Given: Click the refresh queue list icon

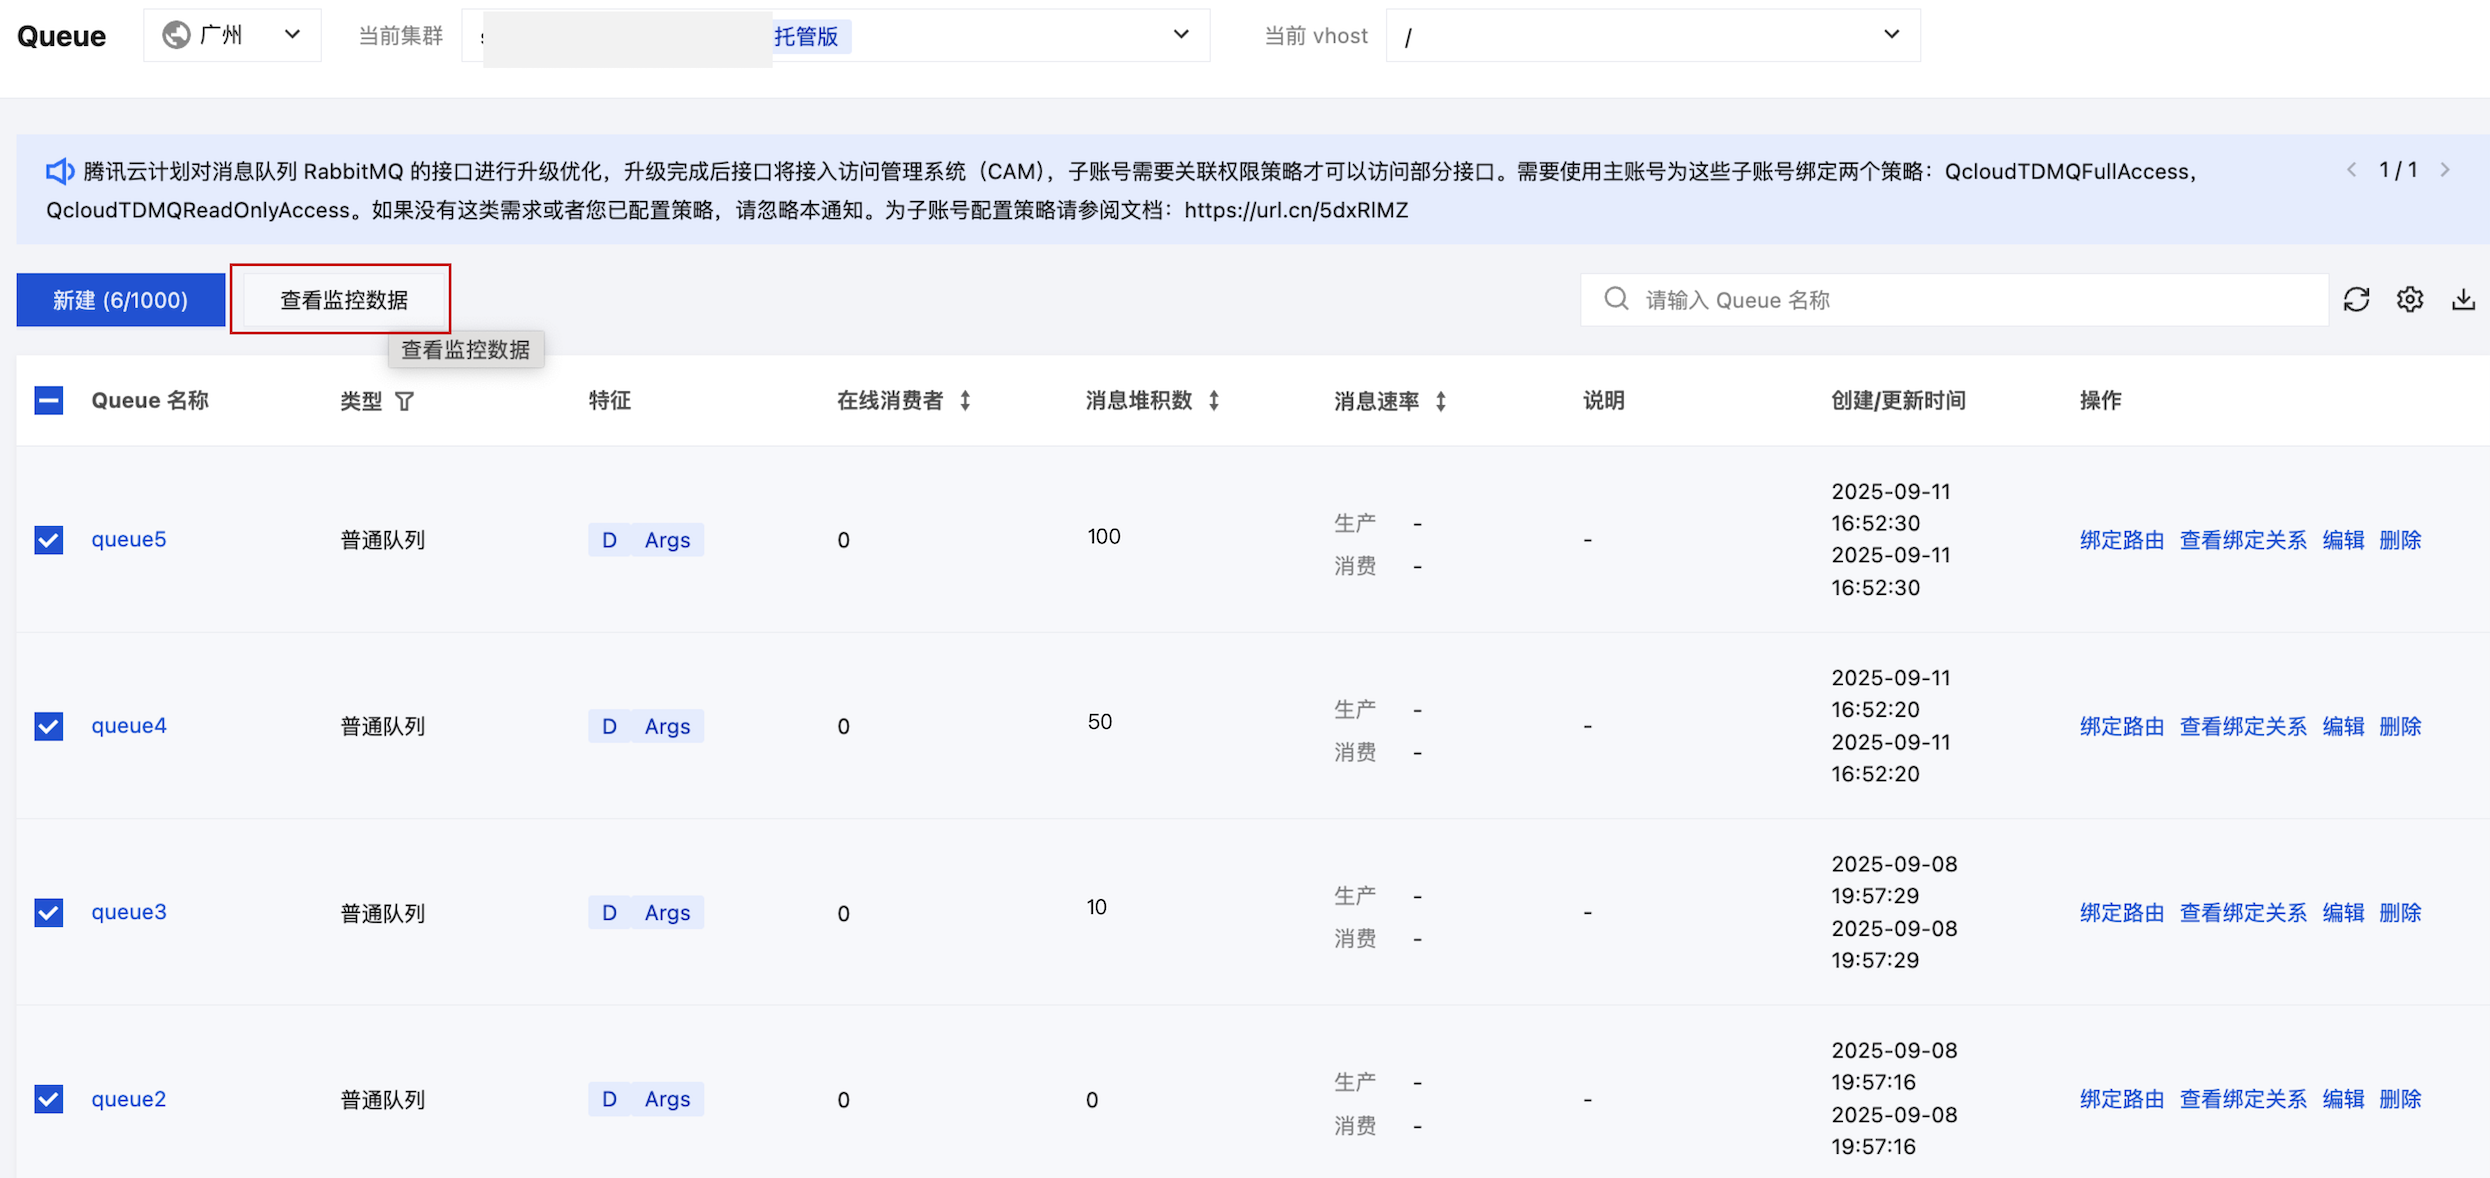Looking at the screenshot, I should point(2356,300).
